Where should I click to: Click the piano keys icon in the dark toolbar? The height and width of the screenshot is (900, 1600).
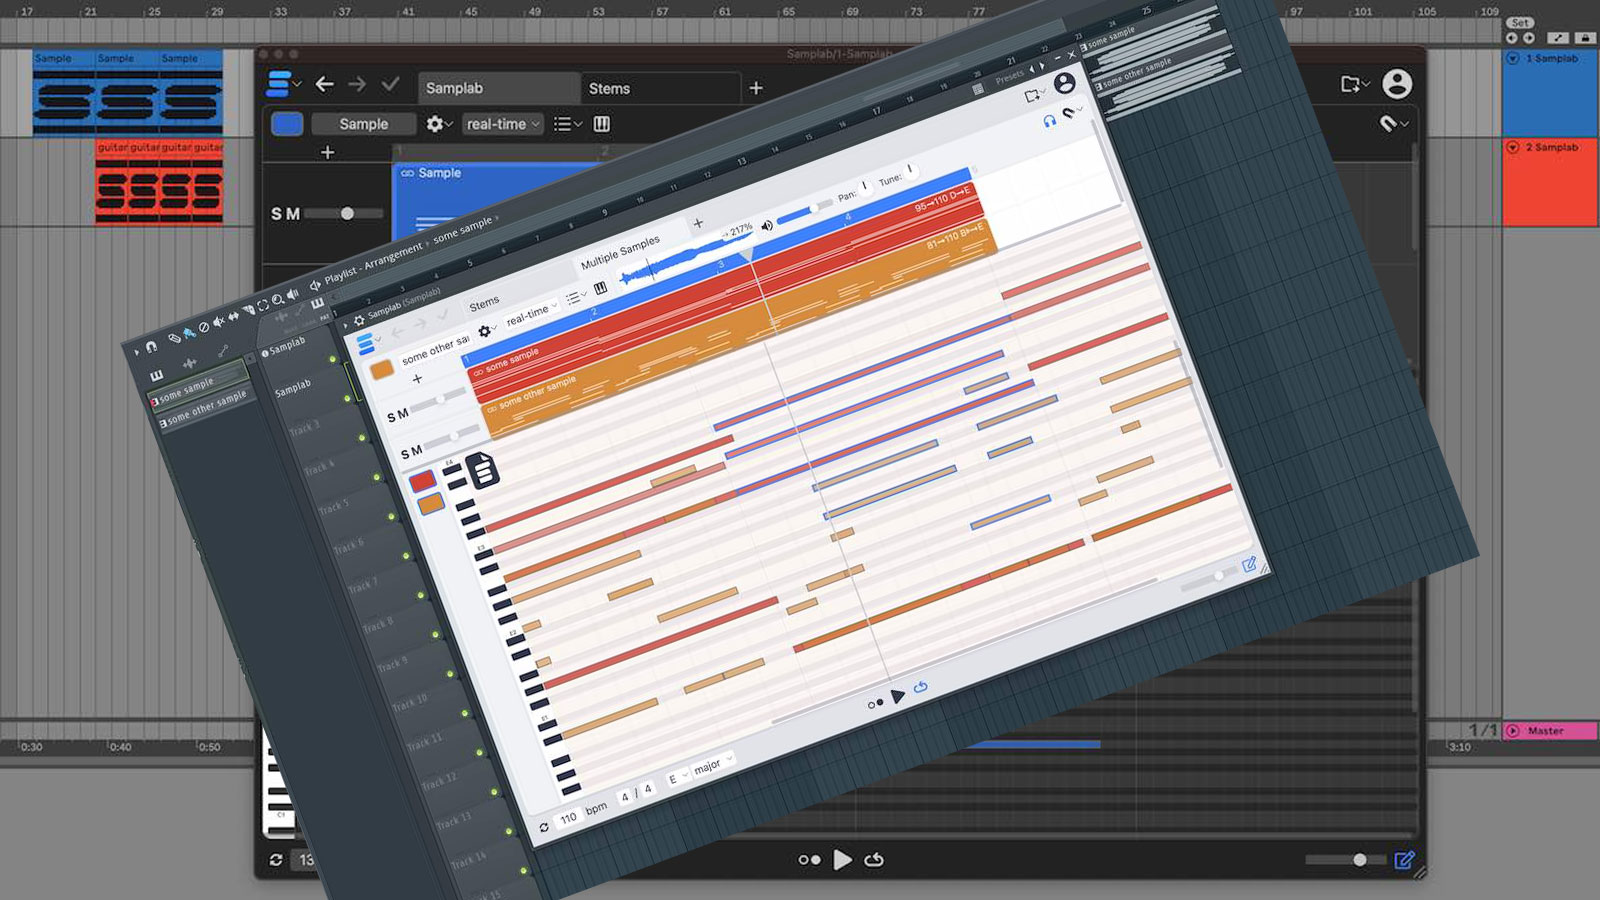[602, 124]
